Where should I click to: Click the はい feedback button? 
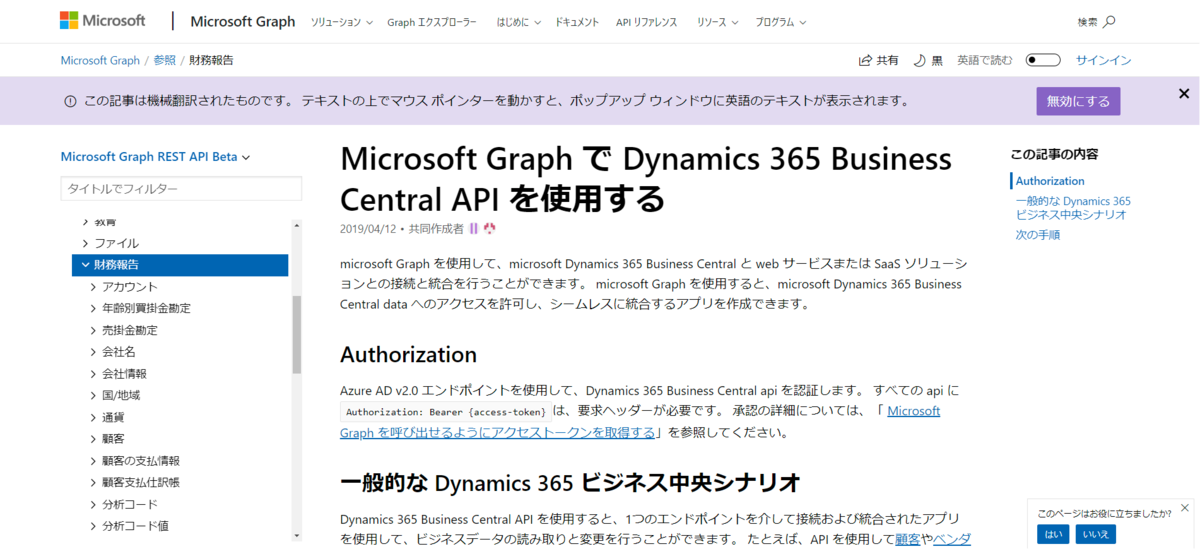pyautogui.click(x=1053, y=534)
